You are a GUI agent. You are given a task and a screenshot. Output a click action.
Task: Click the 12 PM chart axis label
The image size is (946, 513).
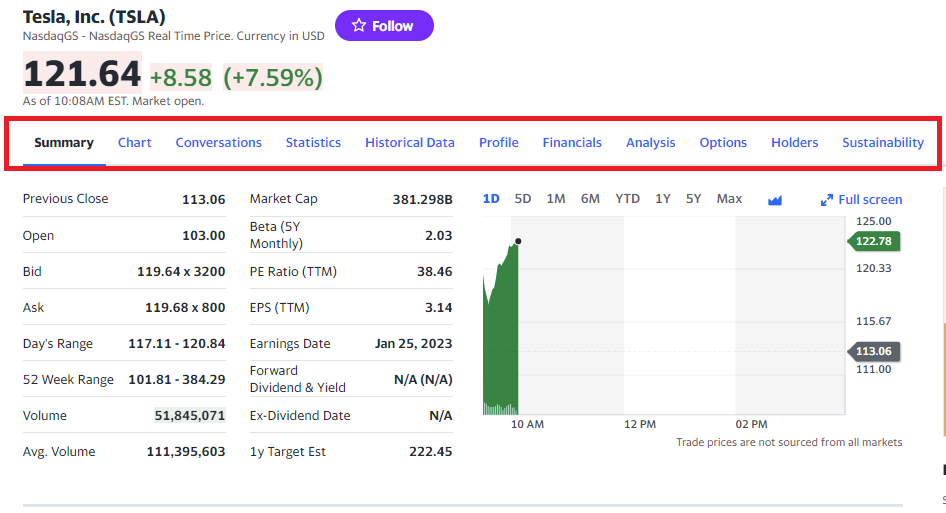640,424
